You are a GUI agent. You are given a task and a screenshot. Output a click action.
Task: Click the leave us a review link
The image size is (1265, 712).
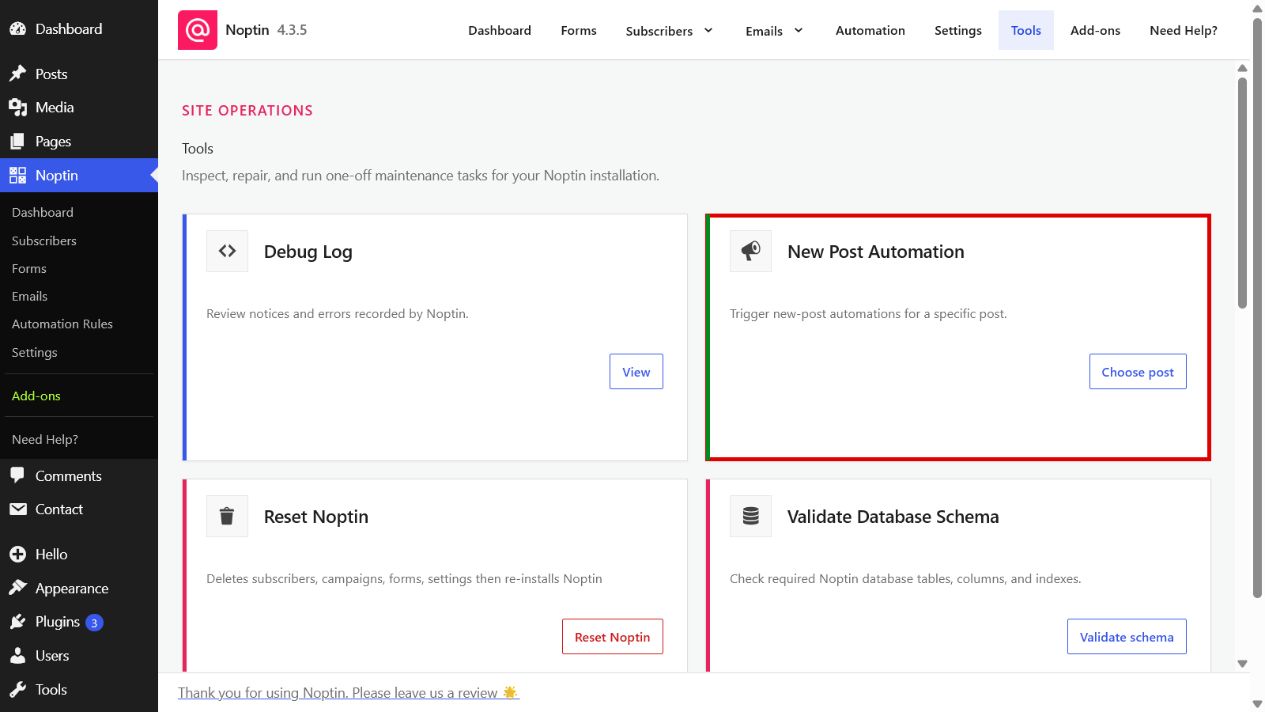tap(348, 692)
